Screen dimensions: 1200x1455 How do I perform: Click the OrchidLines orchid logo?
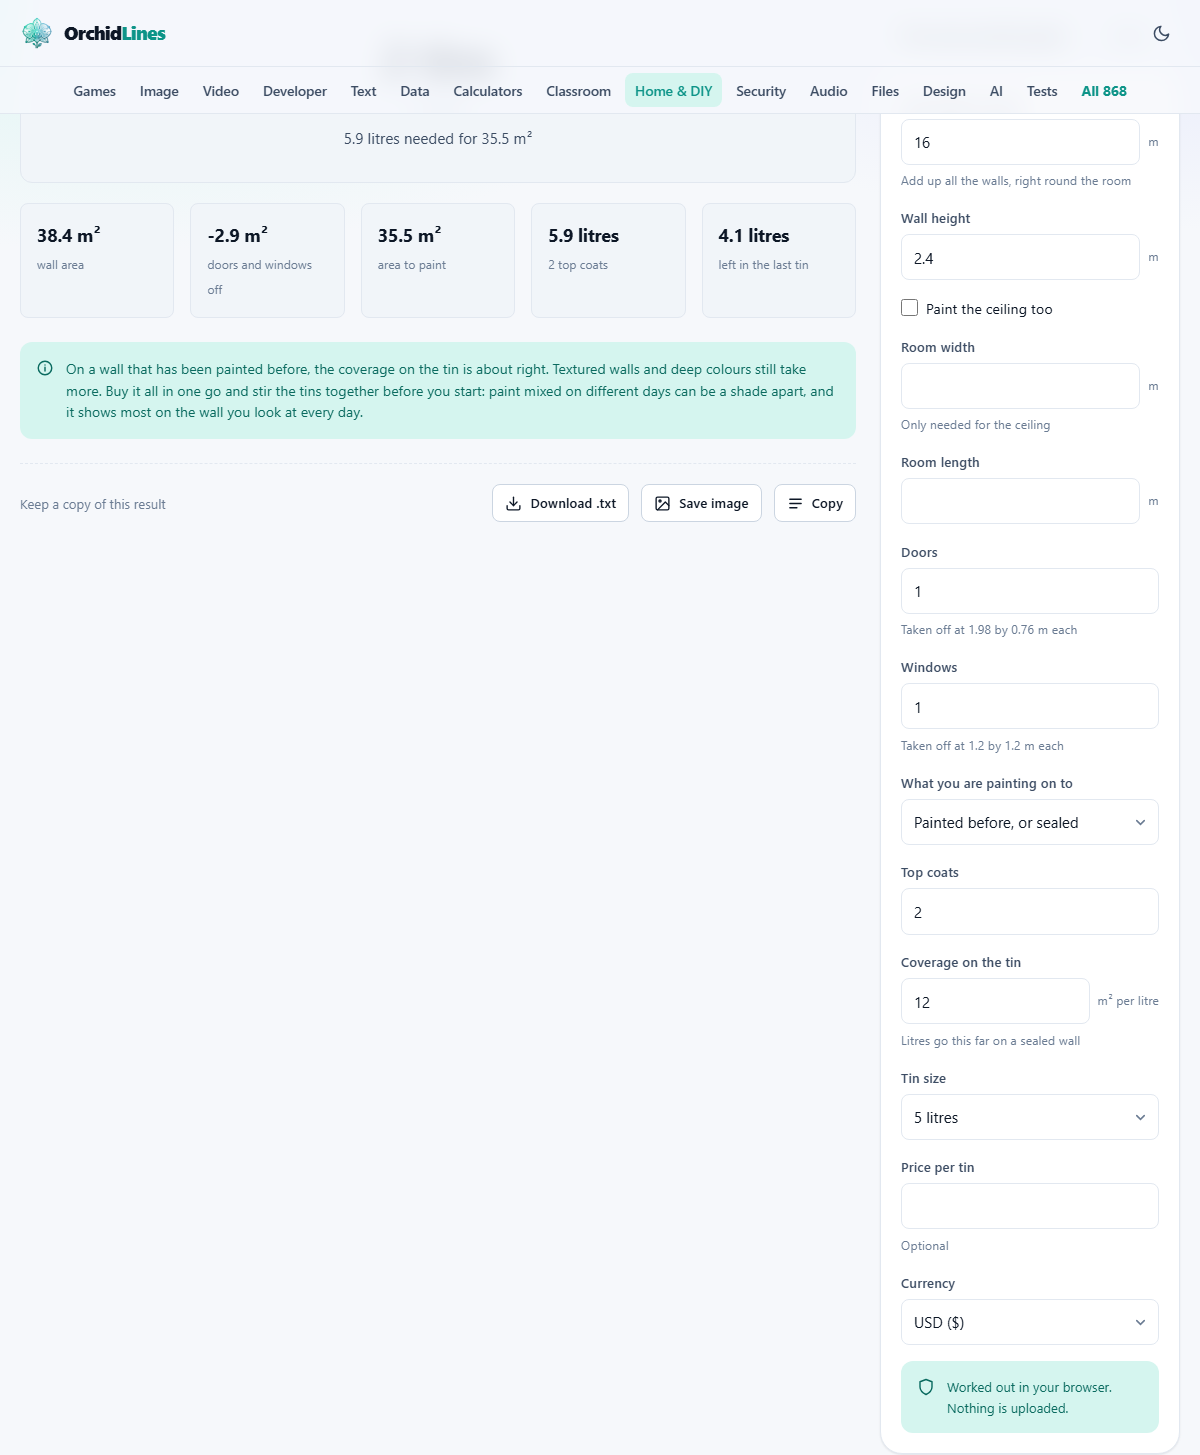[37, 33]
